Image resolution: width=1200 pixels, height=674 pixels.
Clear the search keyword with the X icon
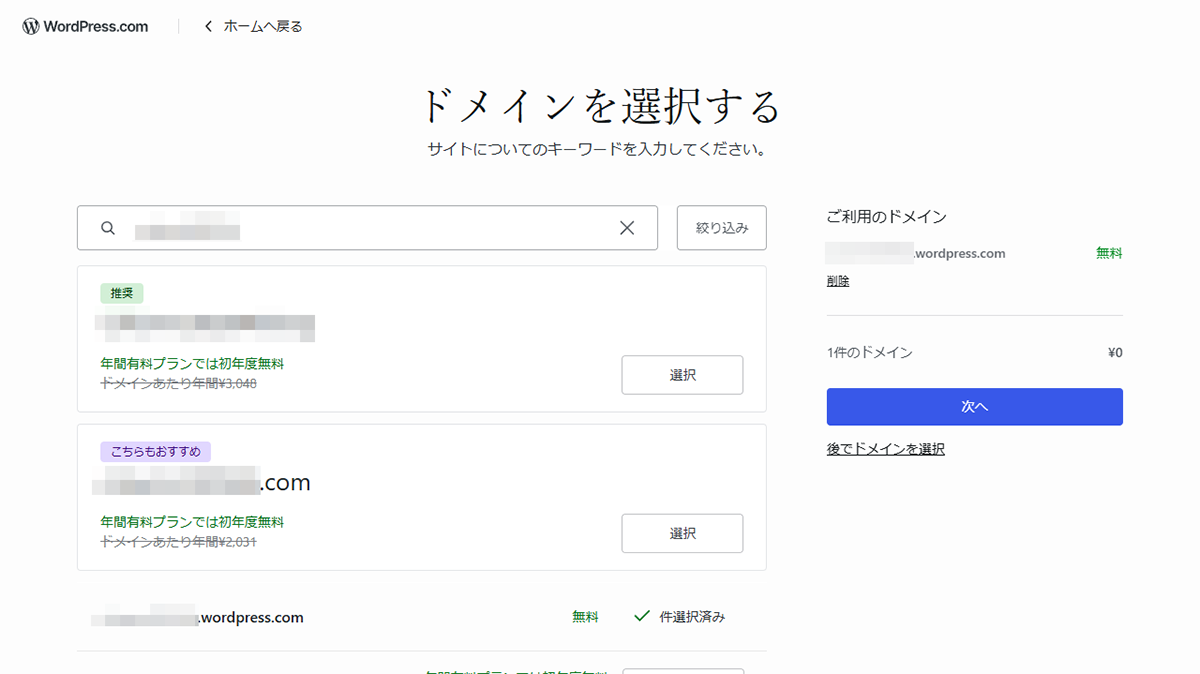tap(627, 227)
